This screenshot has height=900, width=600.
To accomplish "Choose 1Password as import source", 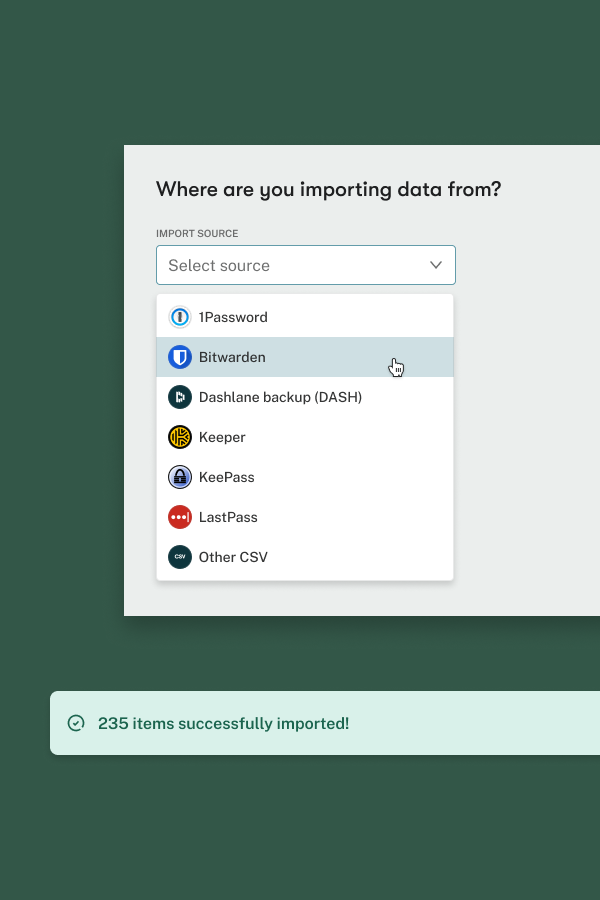I will 305,317.
